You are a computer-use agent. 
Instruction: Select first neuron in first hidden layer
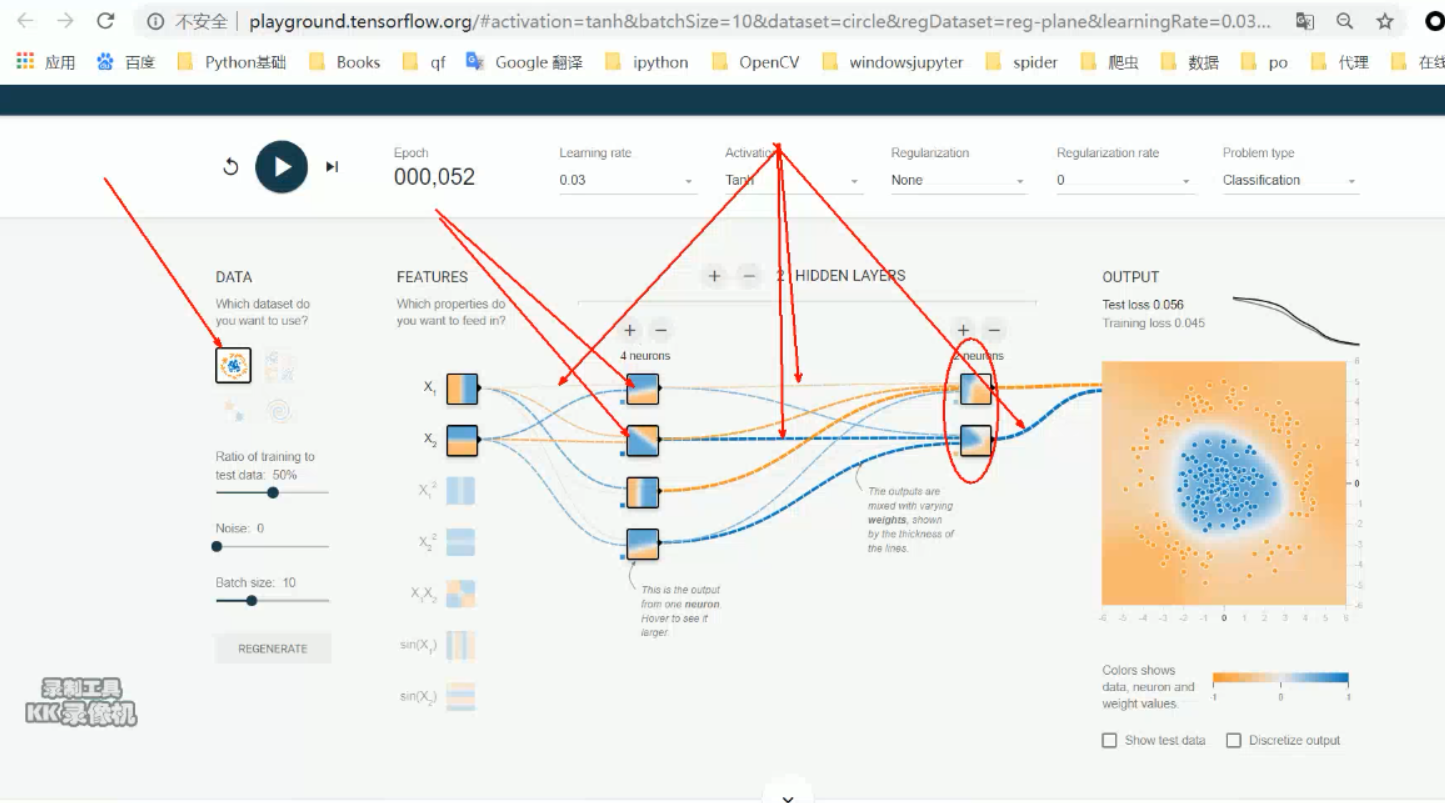click(x=643, y=389)
